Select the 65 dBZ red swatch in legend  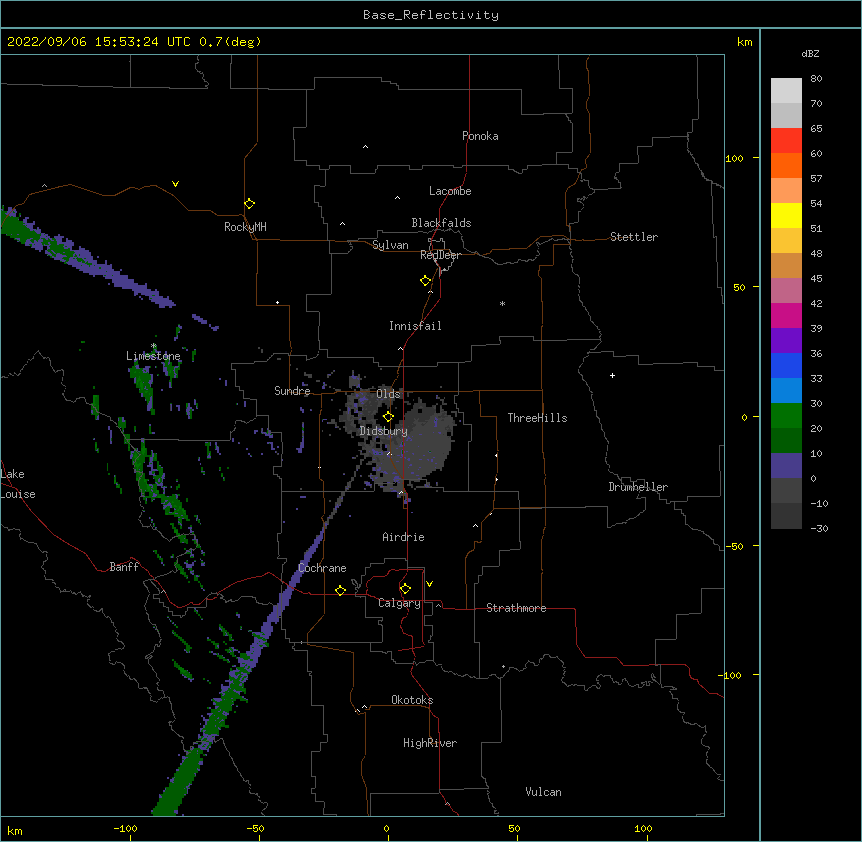click(x=786, y=140)
